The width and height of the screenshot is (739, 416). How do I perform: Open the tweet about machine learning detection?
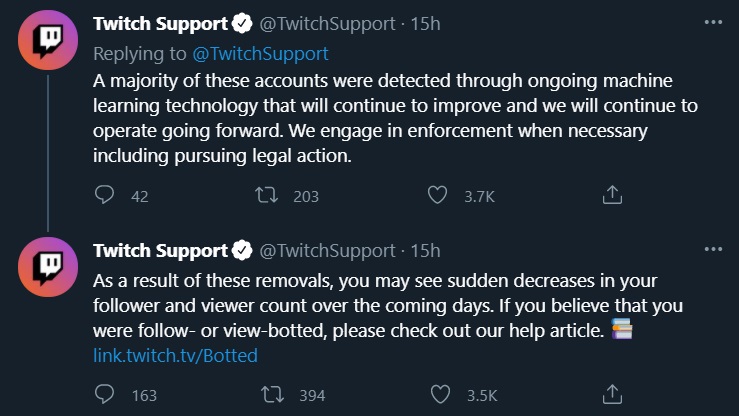(x=395, y=118)
